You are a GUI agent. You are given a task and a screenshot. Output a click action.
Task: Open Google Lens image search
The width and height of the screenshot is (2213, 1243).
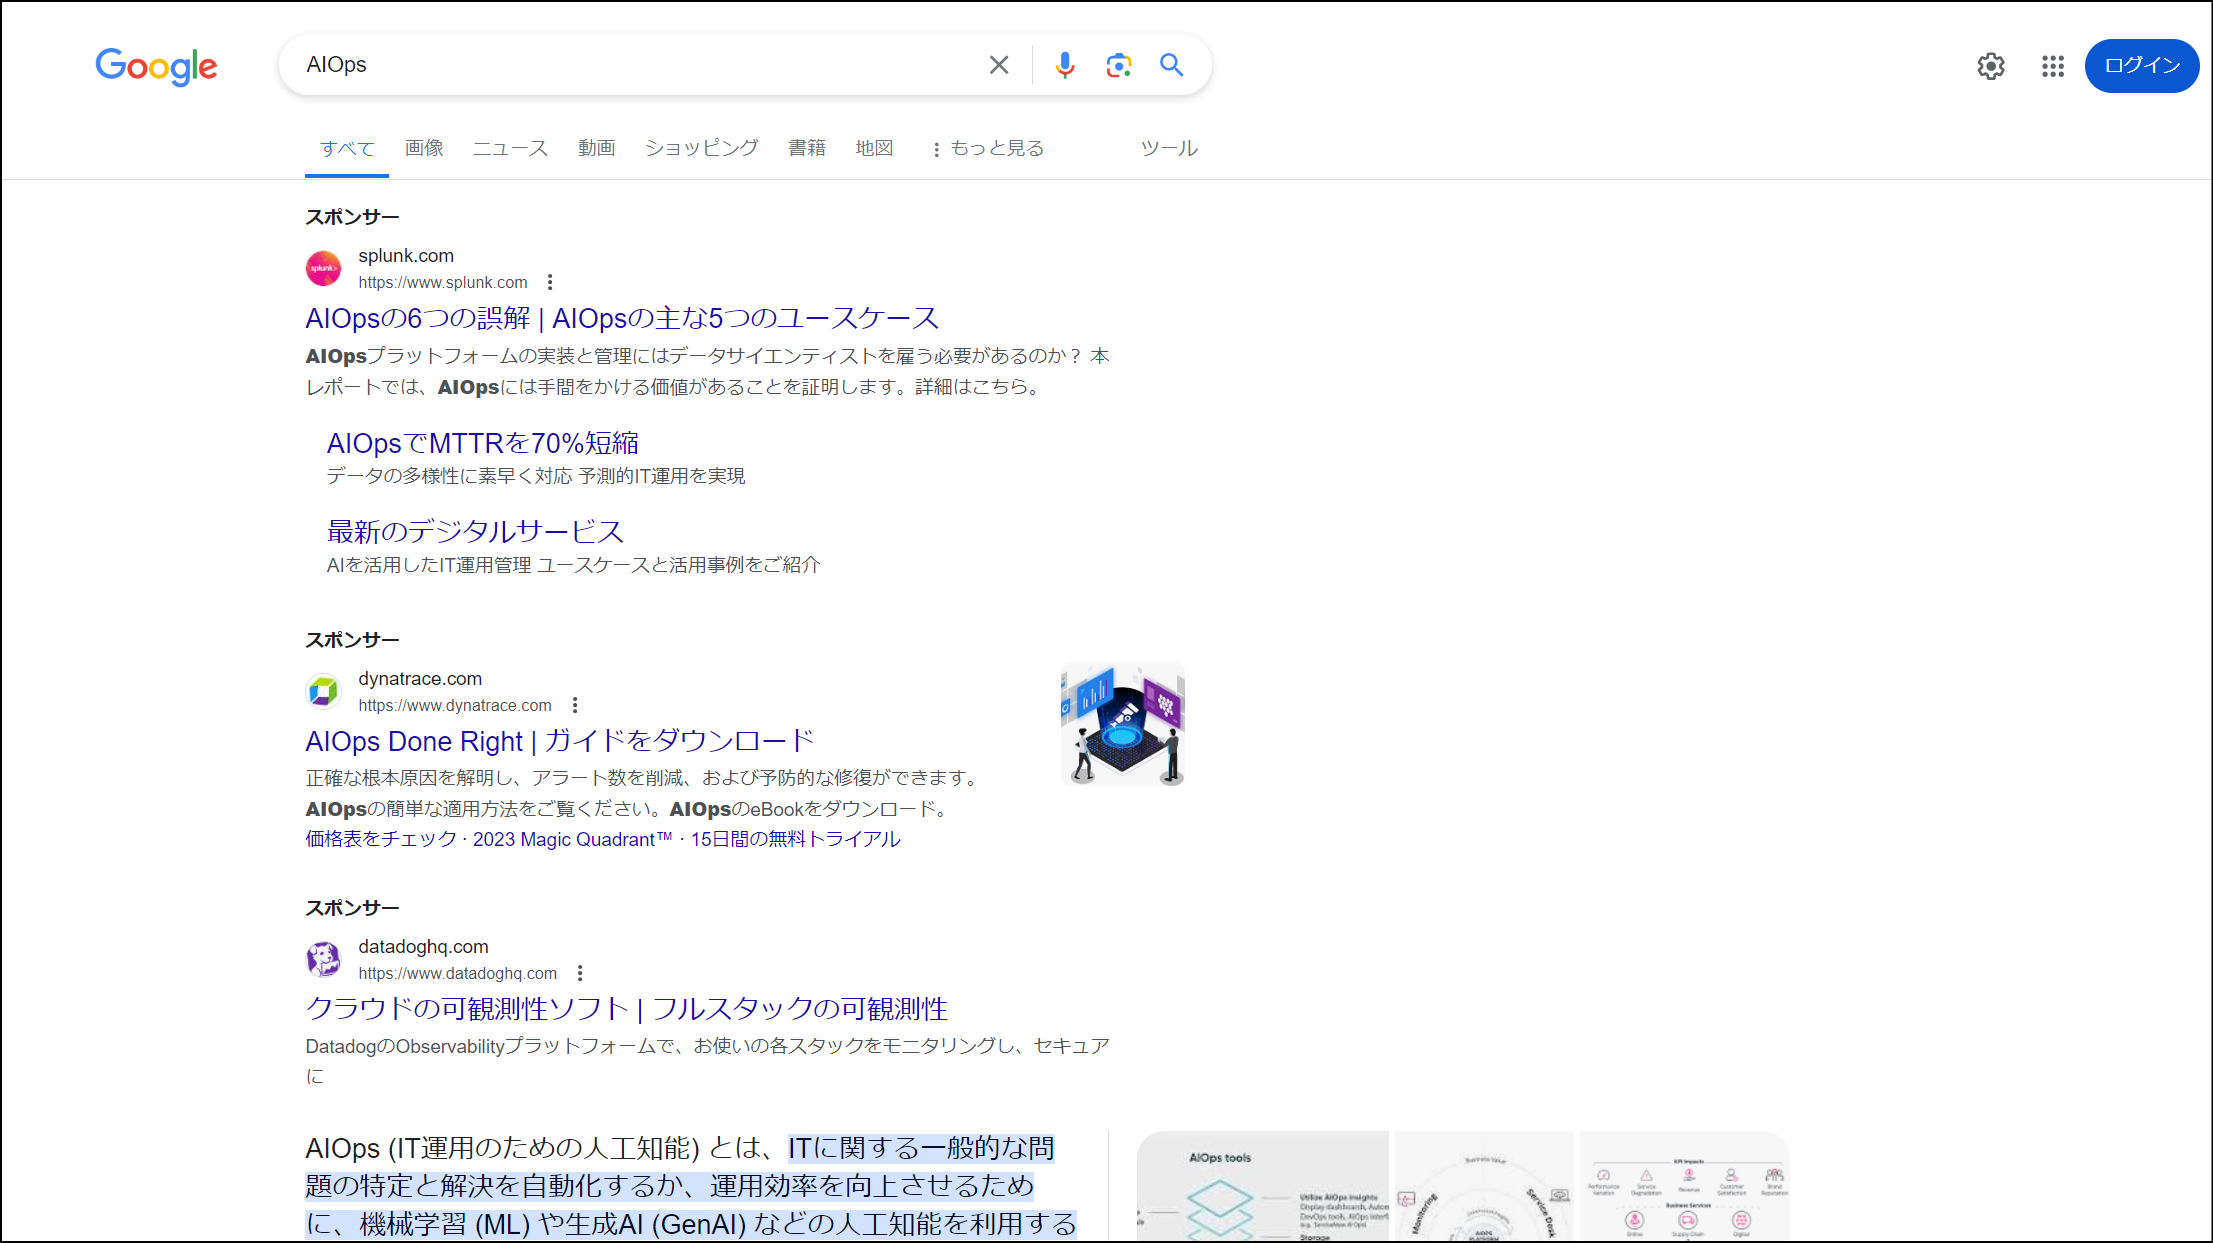point(1118,64)
